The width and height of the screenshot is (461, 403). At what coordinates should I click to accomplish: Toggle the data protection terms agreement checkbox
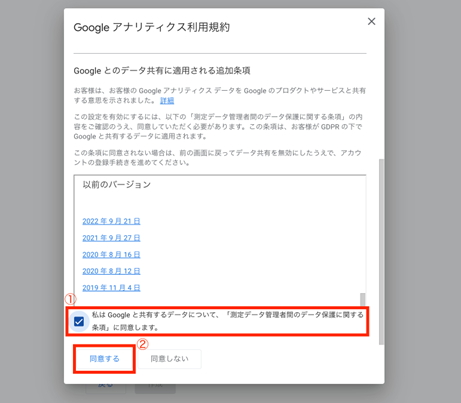[x=79, y=321]
